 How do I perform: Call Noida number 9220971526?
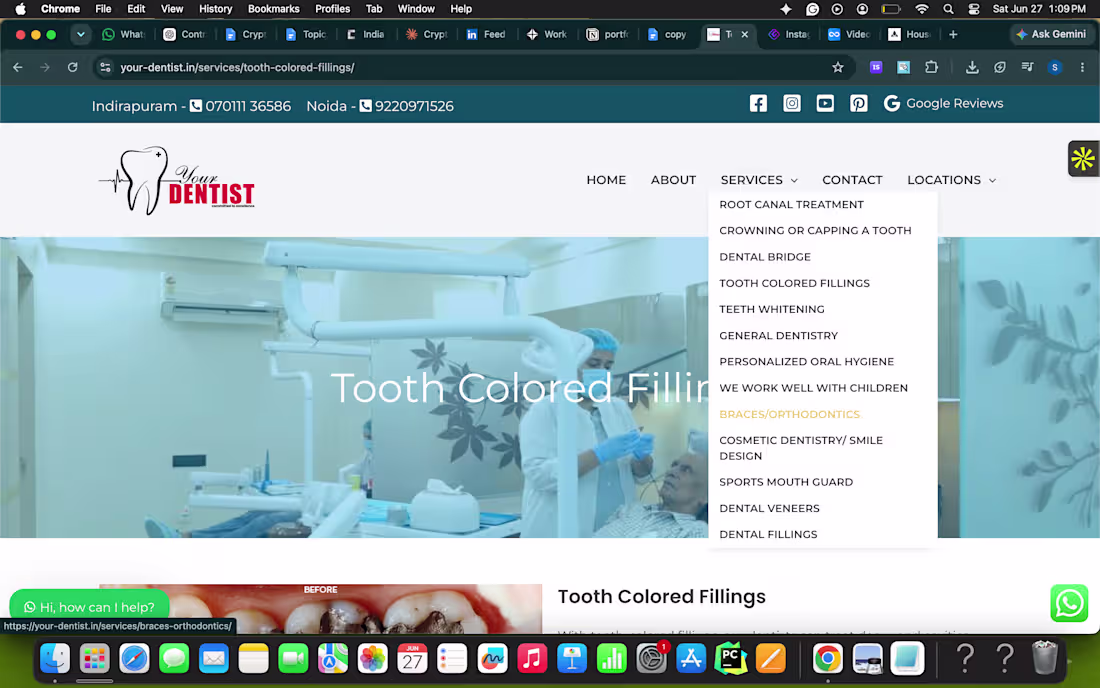(x=406, y=106)
